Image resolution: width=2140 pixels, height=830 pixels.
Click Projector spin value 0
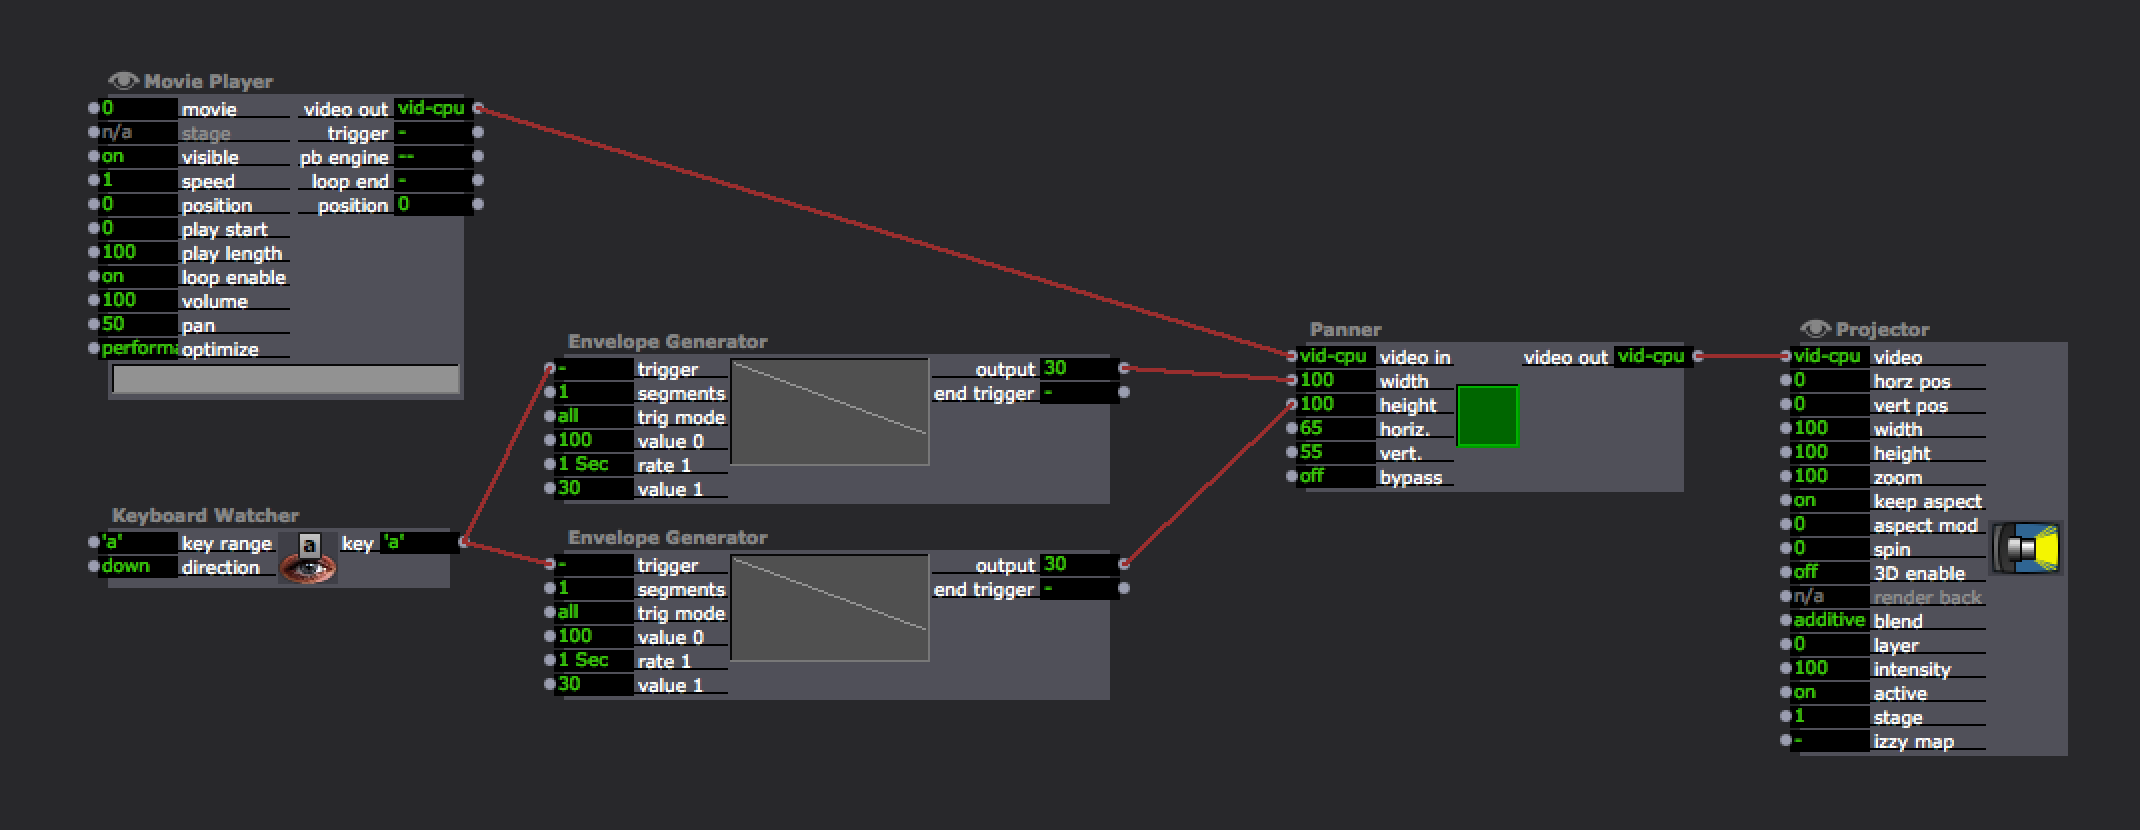(1831, 548)
